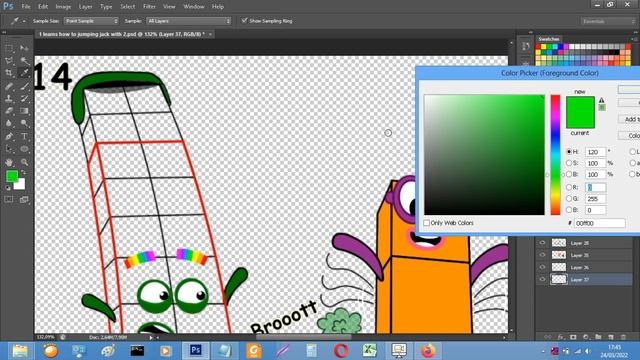
Task: Open Photoshop from the Windows taskbar
Action: (196, 351)
